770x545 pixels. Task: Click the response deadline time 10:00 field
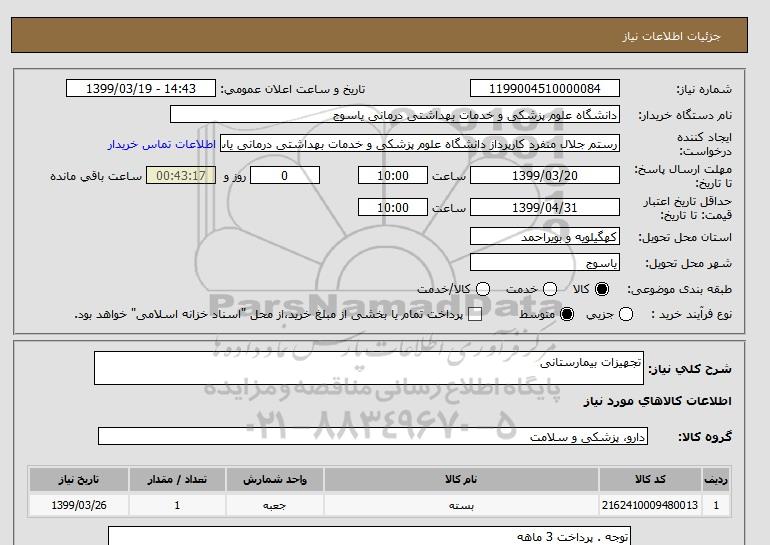(393, 175)
